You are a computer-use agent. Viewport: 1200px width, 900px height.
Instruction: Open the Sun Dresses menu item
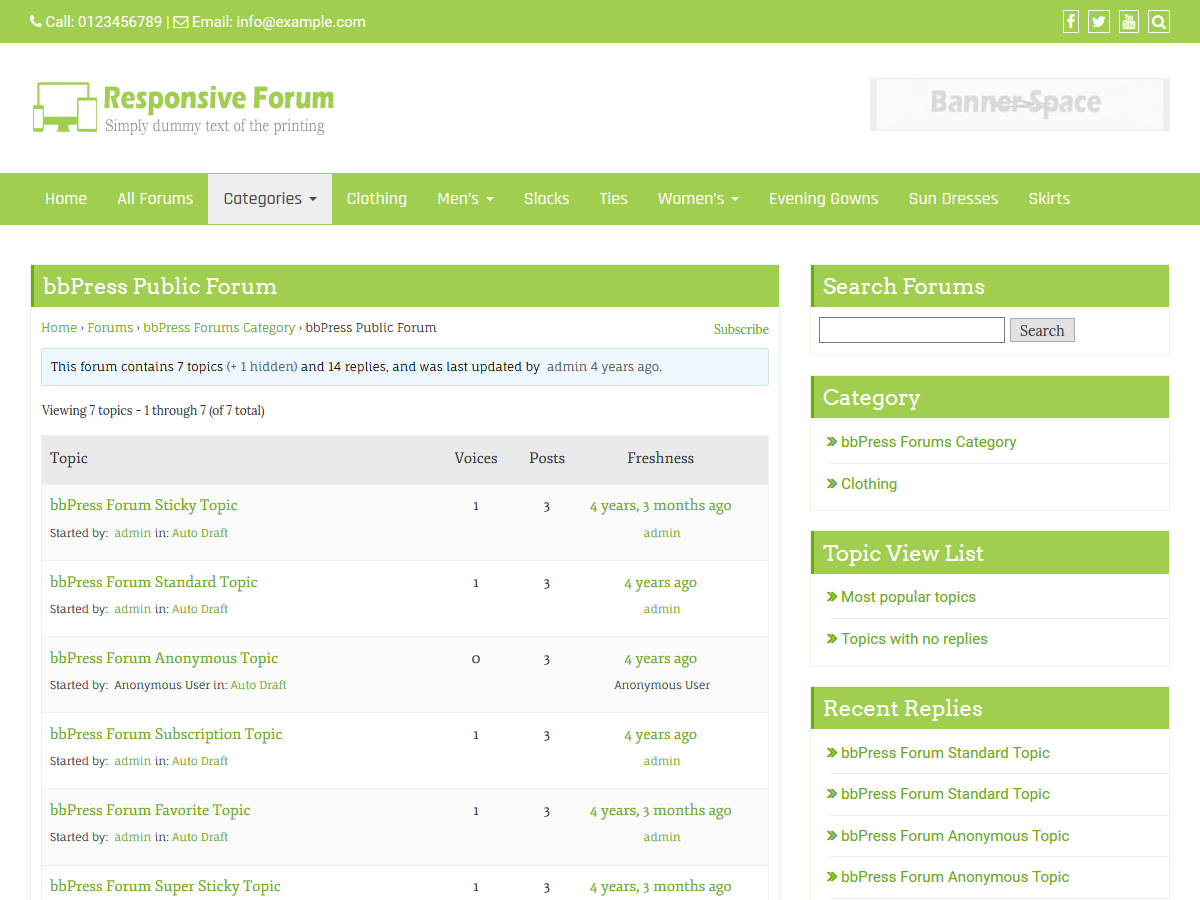point(954,199)
